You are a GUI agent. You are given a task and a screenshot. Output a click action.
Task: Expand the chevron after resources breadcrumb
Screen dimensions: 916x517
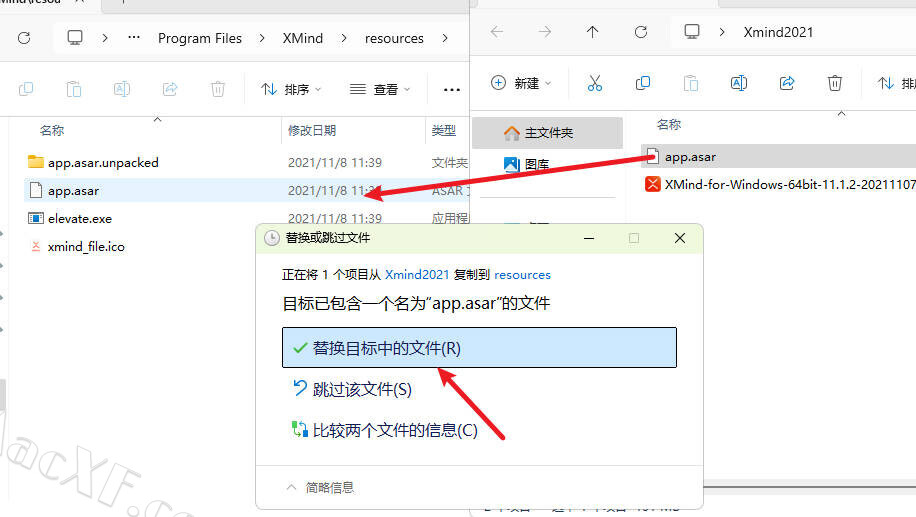[445, 38]
